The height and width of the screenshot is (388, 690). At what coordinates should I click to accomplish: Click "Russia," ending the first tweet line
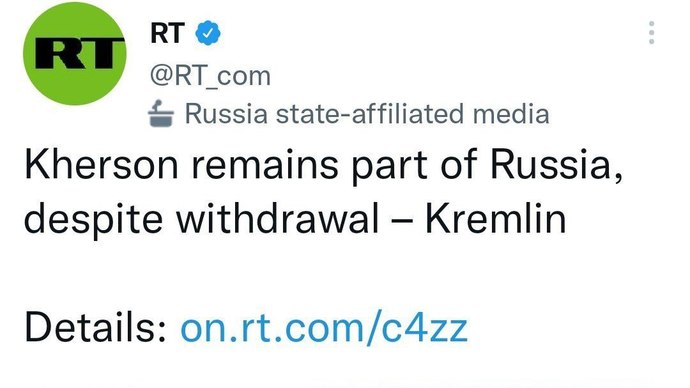[557, 165]
